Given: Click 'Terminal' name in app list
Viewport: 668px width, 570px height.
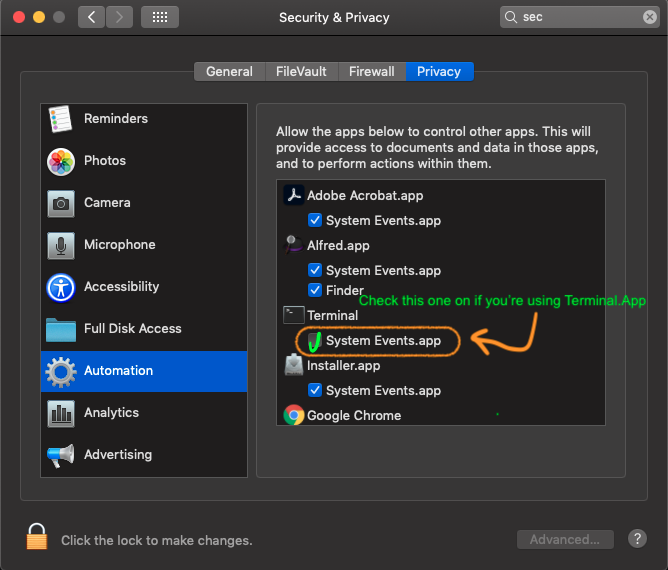Looking at the screenshot, I should coord(332,316).
